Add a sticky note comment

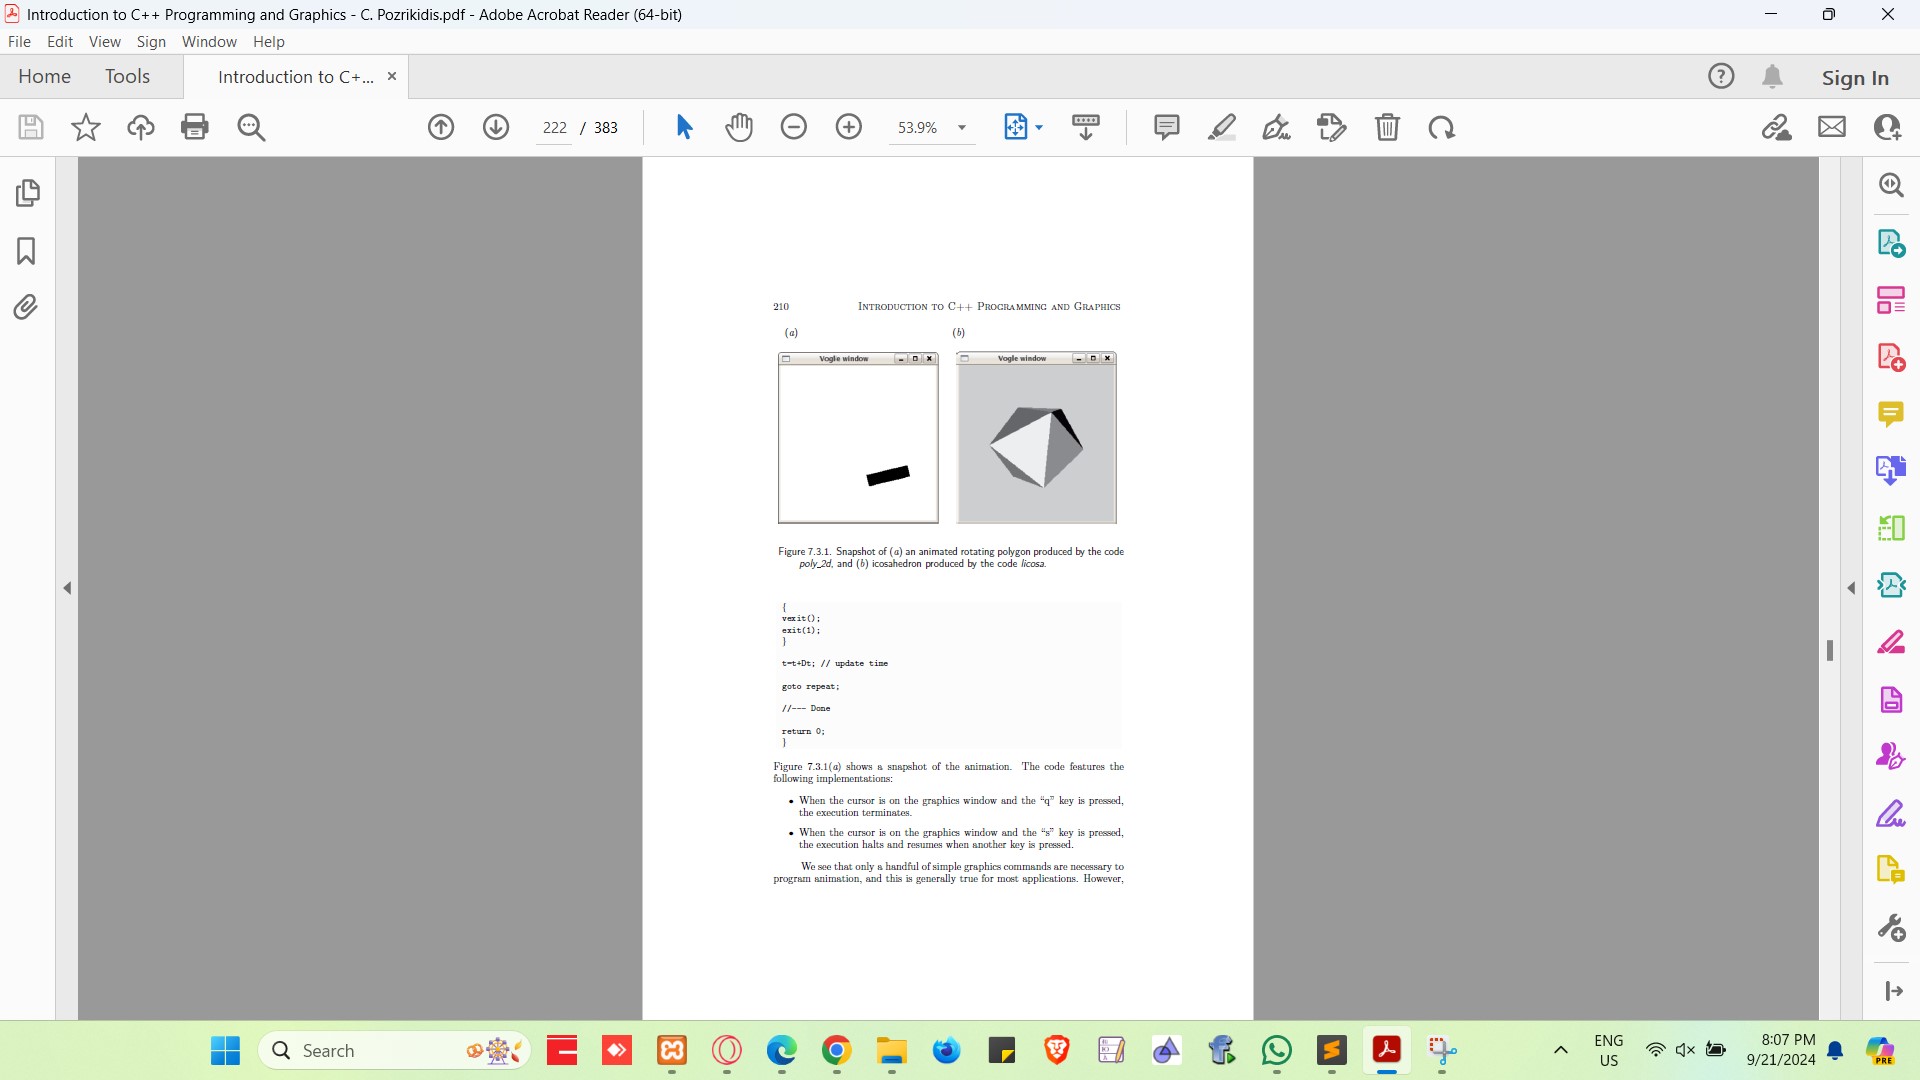click(x=1166, y=127)
